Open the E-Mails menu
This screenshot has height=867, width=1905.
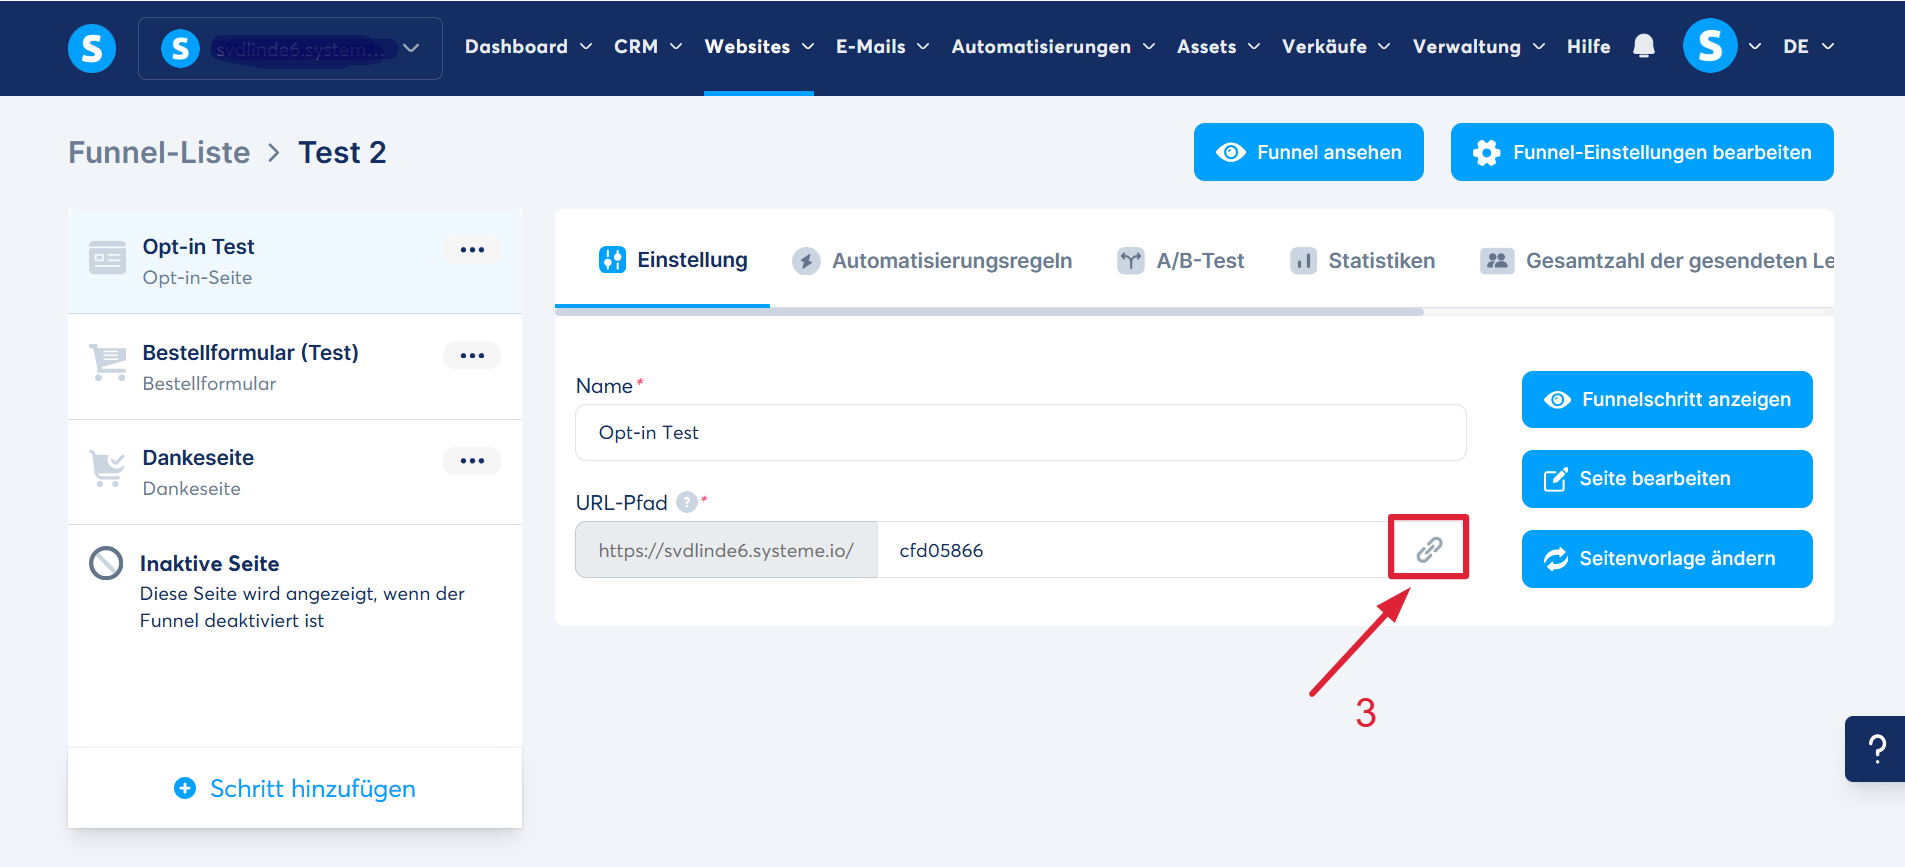882,47
